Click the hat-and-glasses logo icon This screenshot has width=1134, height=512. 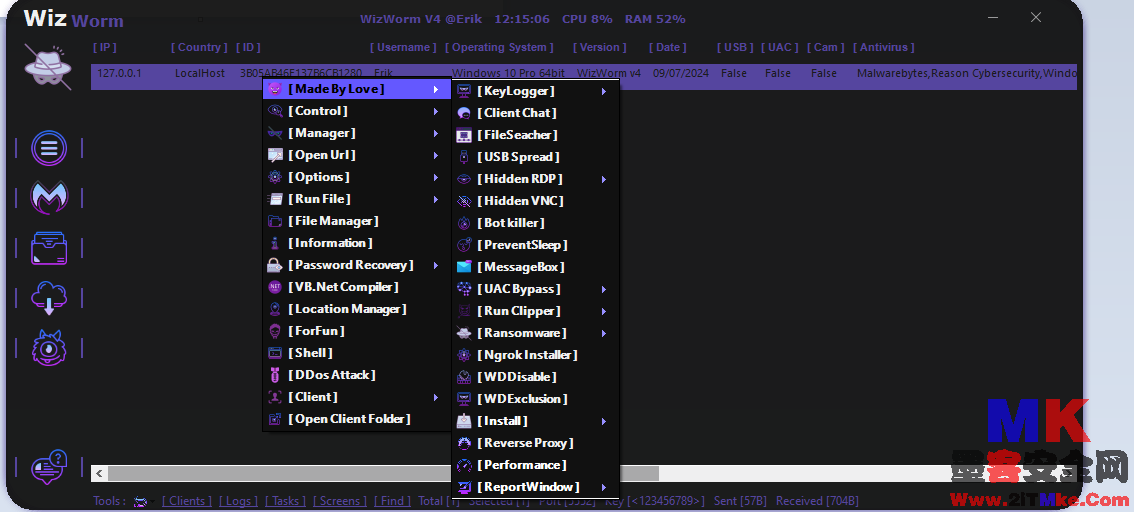pos(48,67)
